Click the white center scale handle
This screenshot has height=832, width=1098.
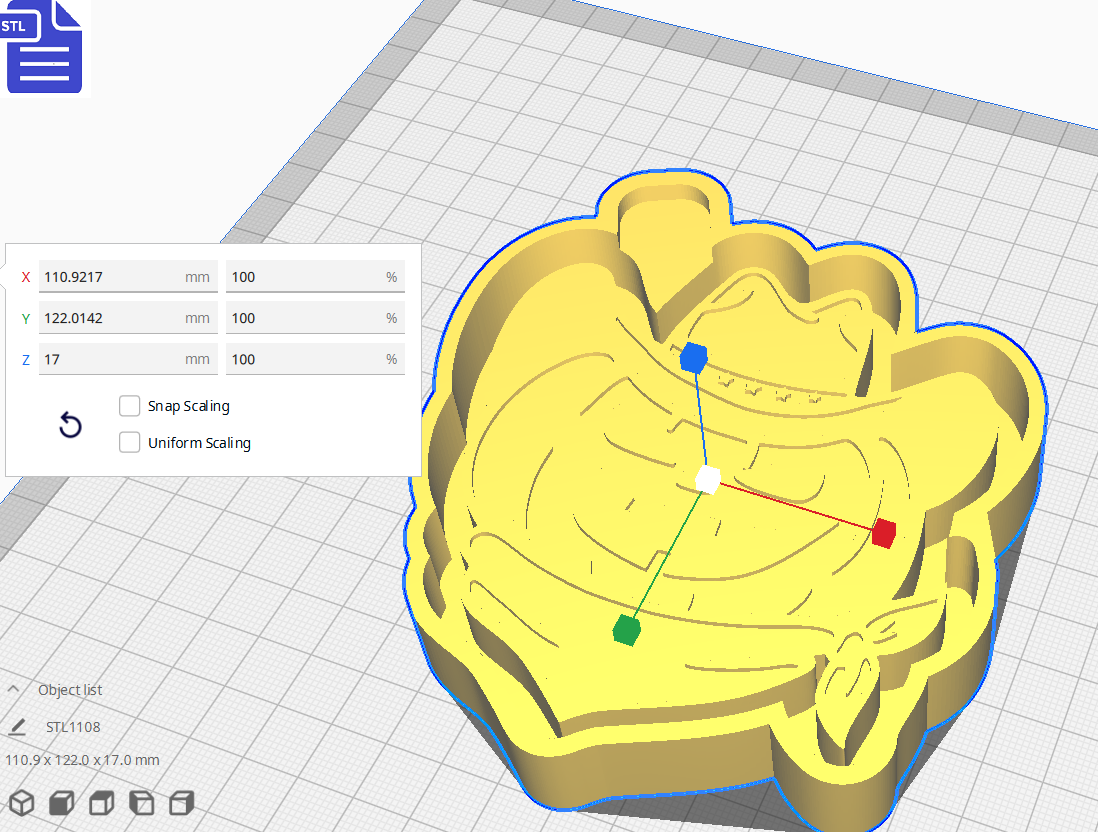click(707, 479)
